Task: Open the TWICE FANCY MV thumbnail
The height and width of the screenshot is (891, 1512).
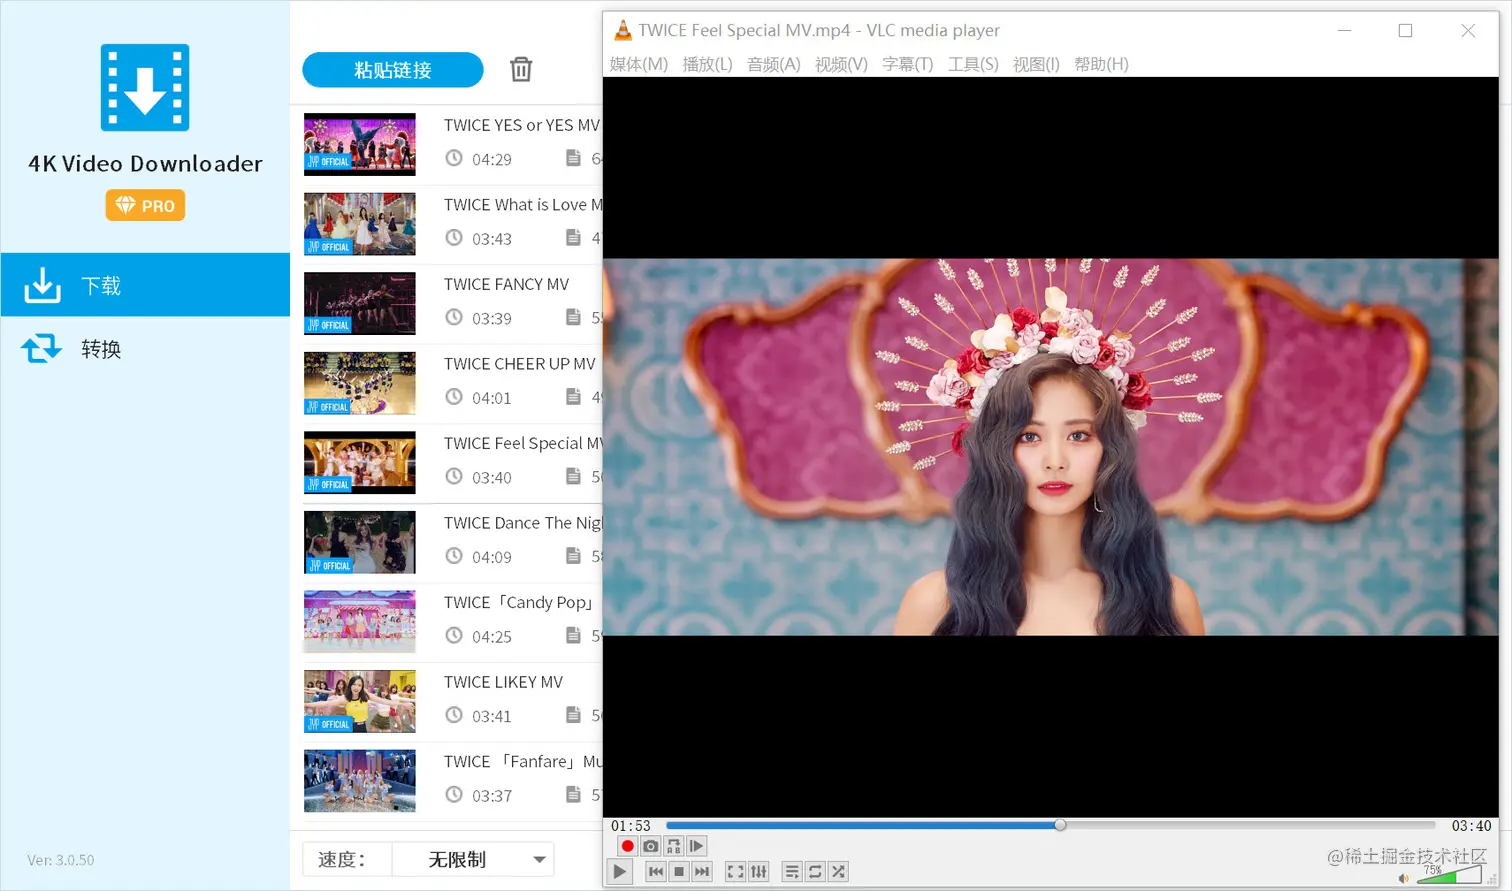Action: point(360,303)
